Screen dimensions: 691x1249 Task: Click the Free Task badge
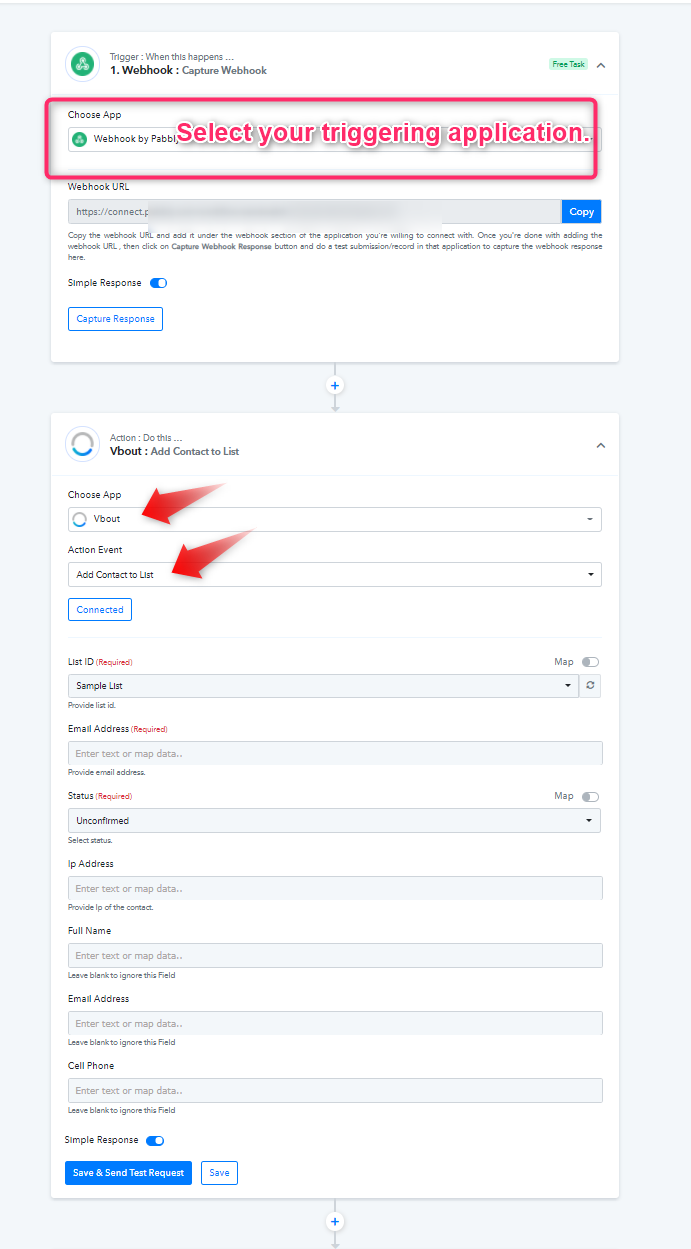(568, 64)
